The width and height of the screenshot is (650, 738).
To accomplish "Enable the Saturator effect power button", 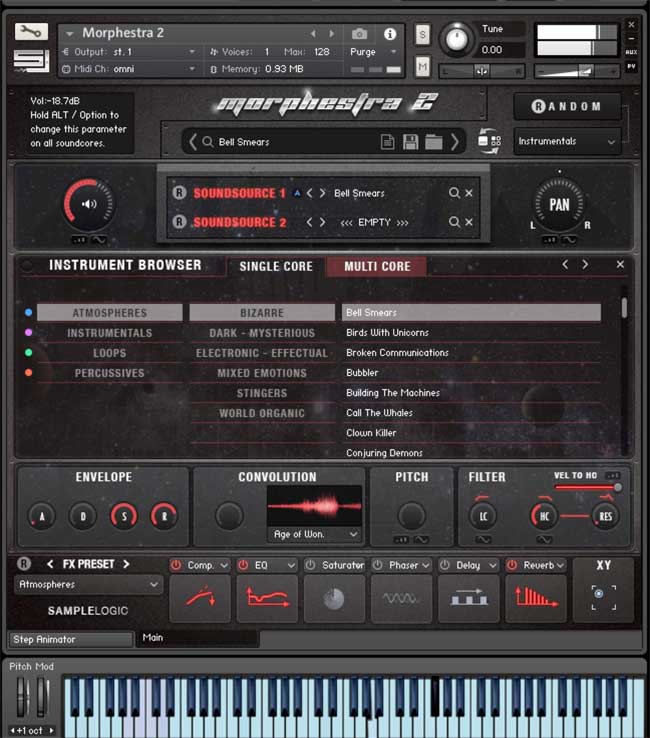I will (310, 565).
